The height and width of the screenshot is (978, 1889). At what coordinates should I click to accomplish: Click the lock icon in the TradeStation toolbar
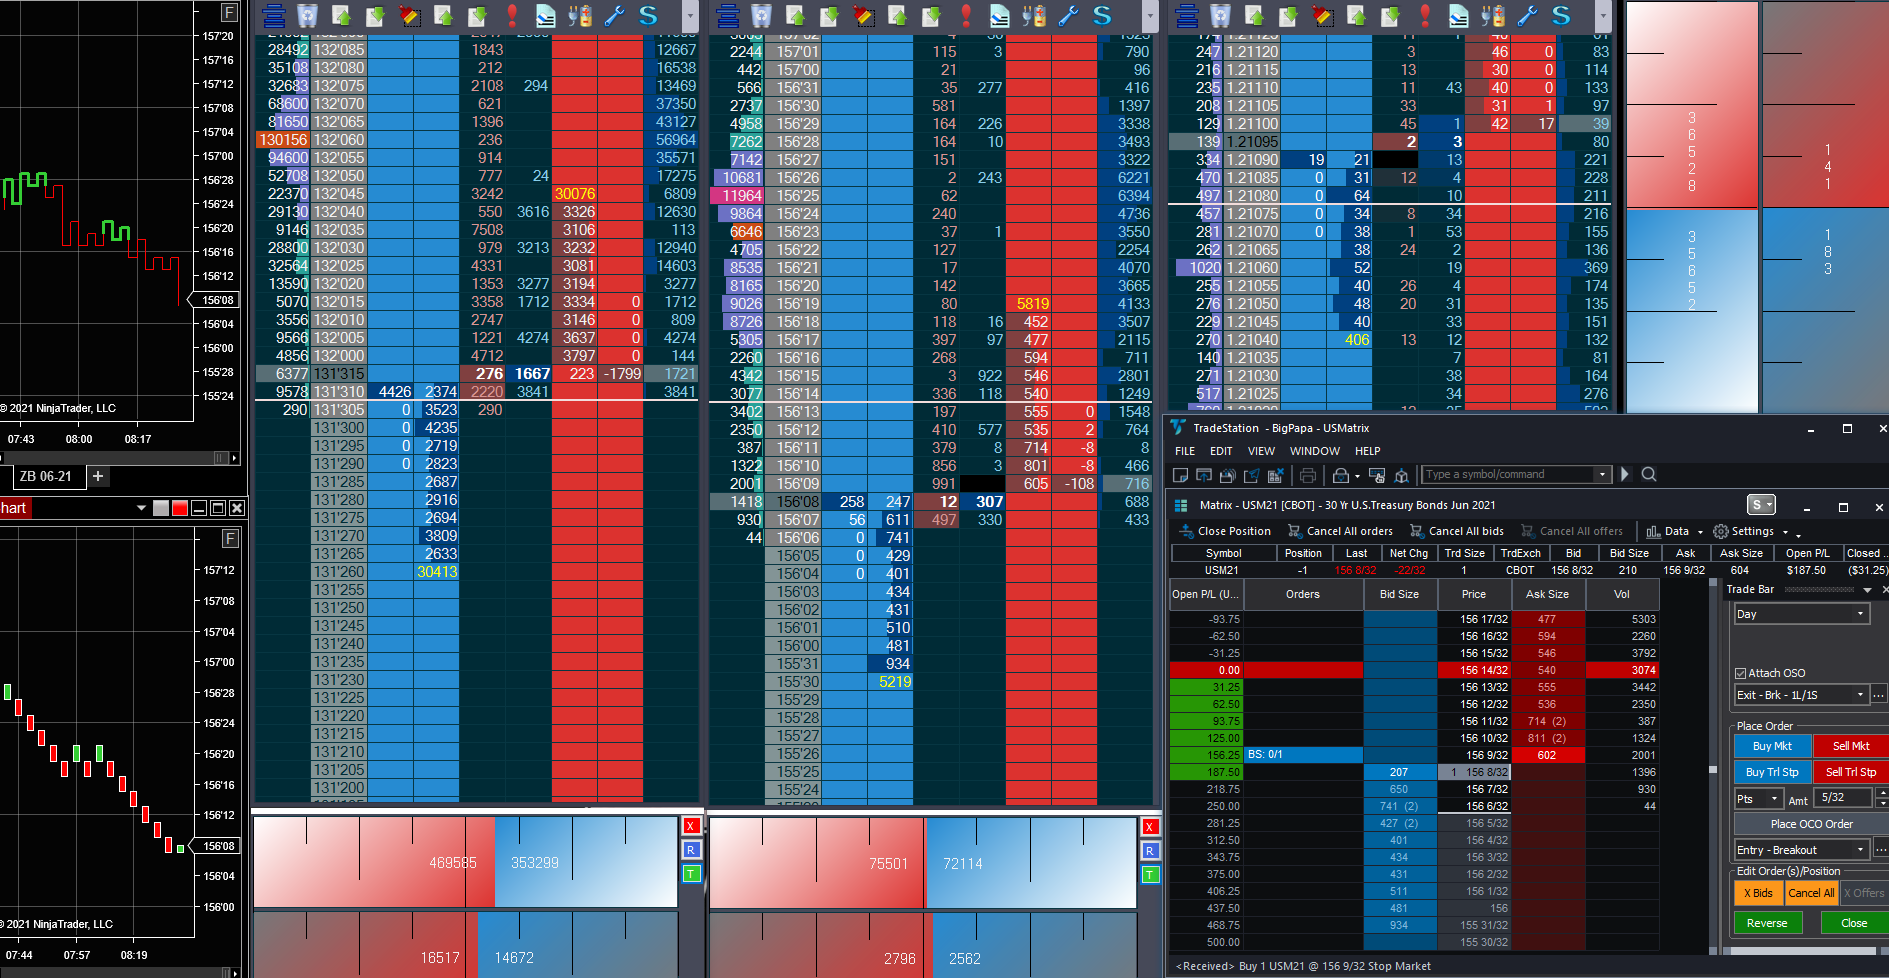[1341, 475]
